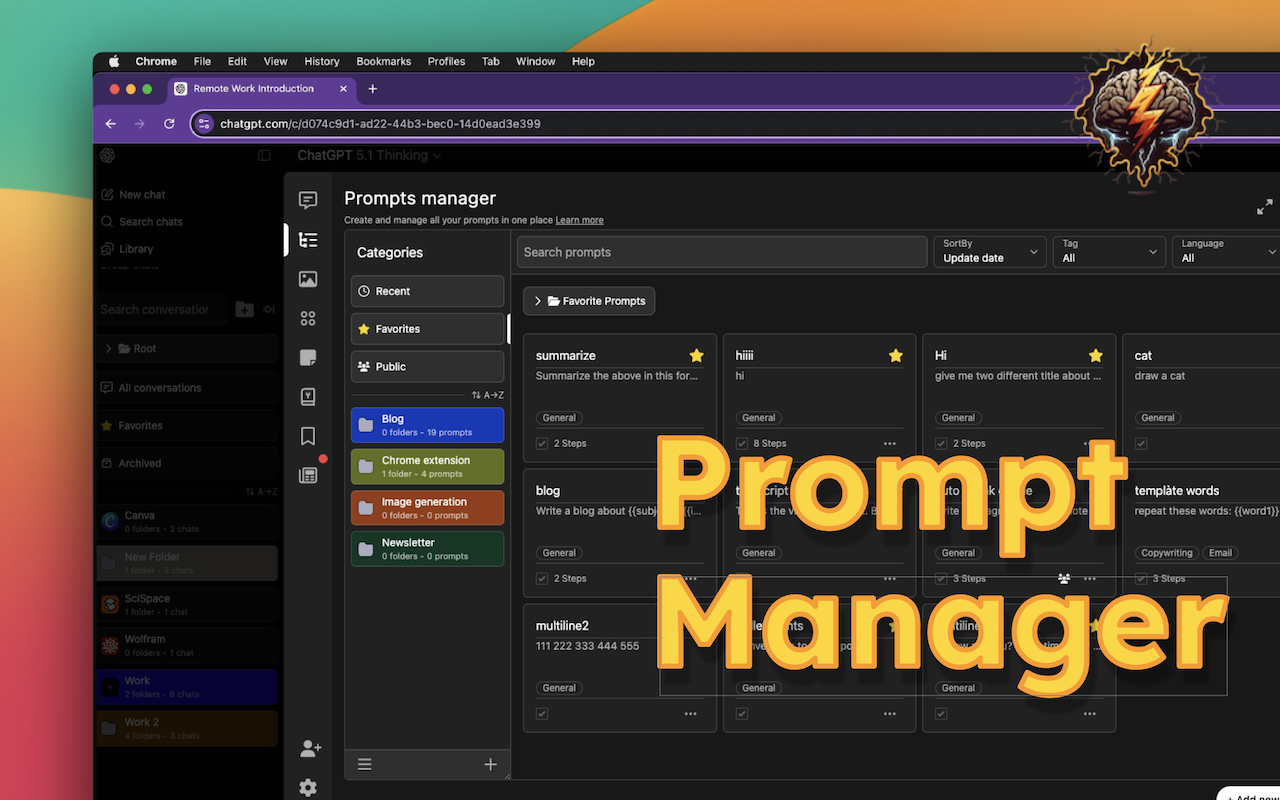Open the sticky notes icon in the manager sidebar
The height and width of the screenshot is (800, 1280).
pos(308,358)
